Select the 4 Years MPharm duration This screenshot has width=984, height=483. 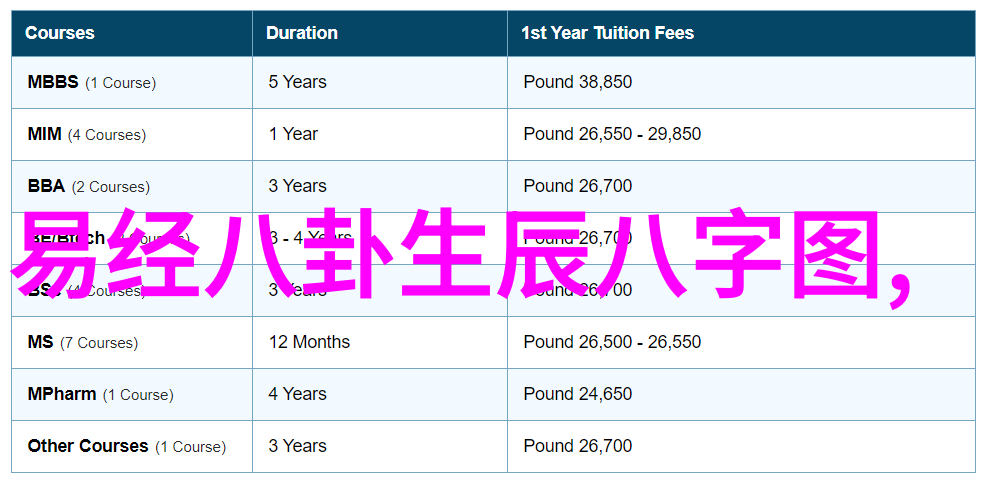[x=297, y=395]
